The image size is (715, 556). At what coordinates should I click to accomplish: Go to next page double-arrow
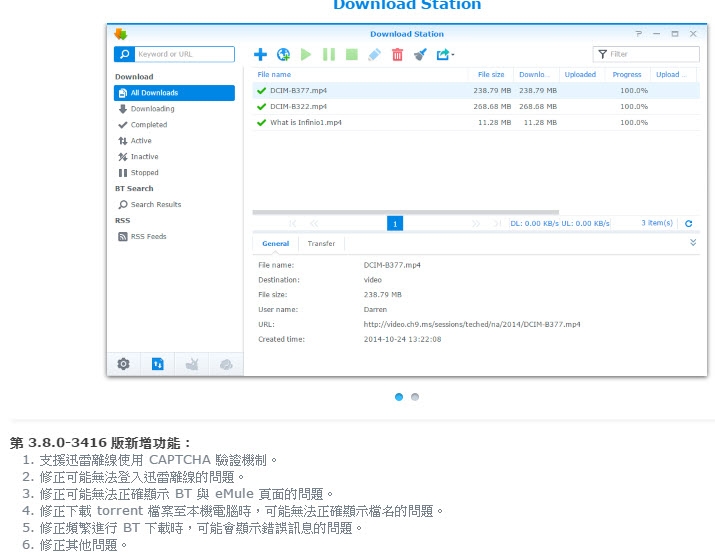click(x=476, y=223)
